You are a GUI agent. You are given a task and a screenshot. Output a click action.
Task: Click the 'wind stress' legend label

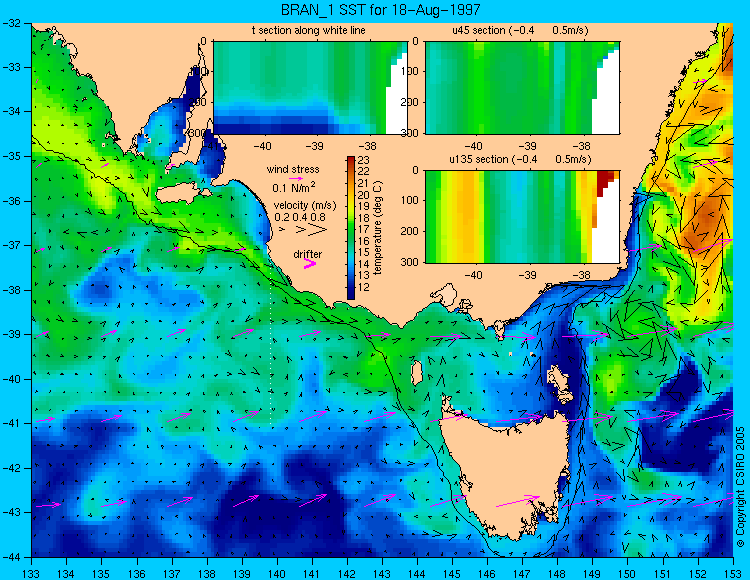point(293,169)
